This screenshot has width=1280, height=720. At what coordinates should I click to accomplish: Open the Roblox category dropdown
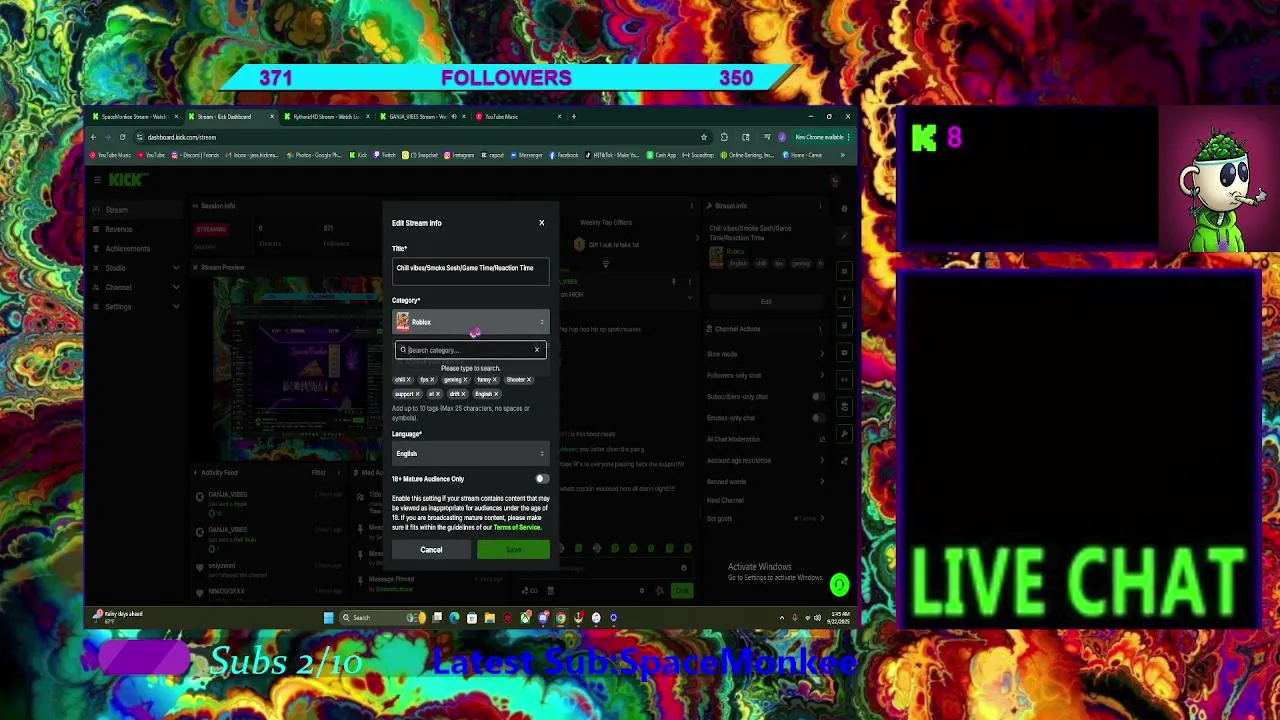[x=470, y=322]
